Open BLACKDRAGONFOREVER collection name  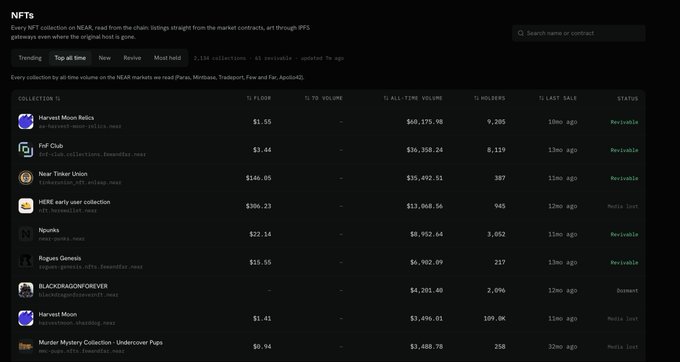pyautogui.click(x=73, y=286)
